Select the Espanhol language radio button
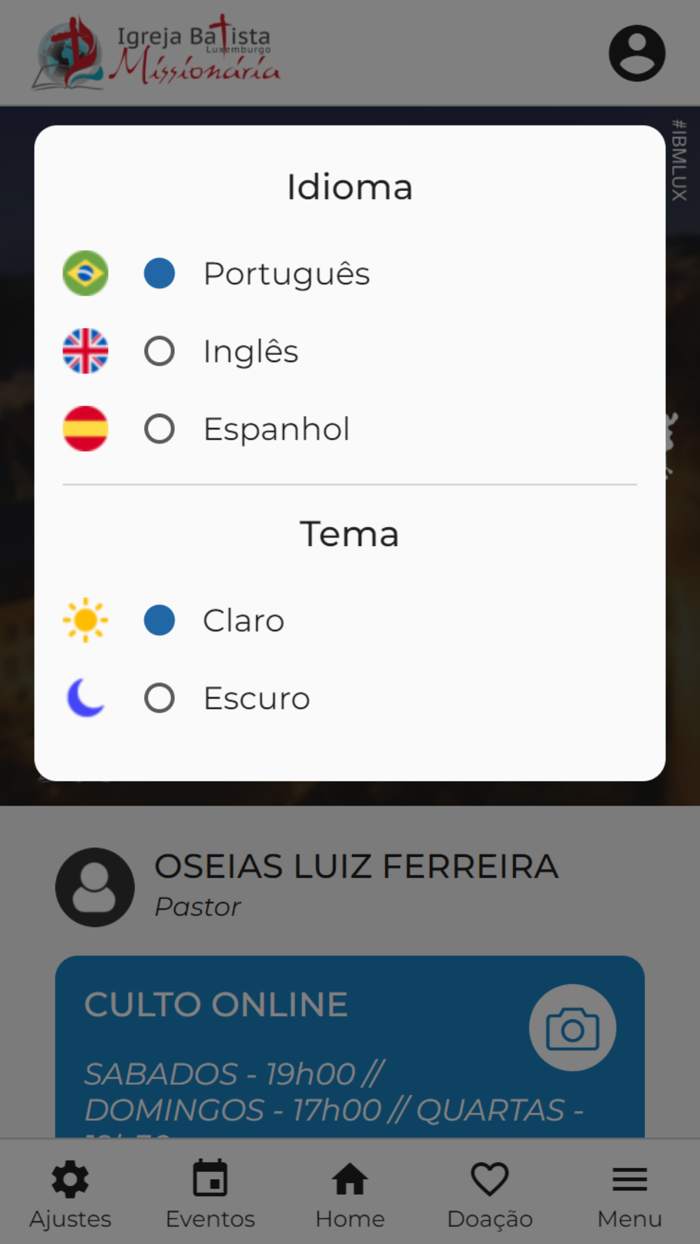The height and width of the screenshot is (1244, 700). click(x=159, y=428)
